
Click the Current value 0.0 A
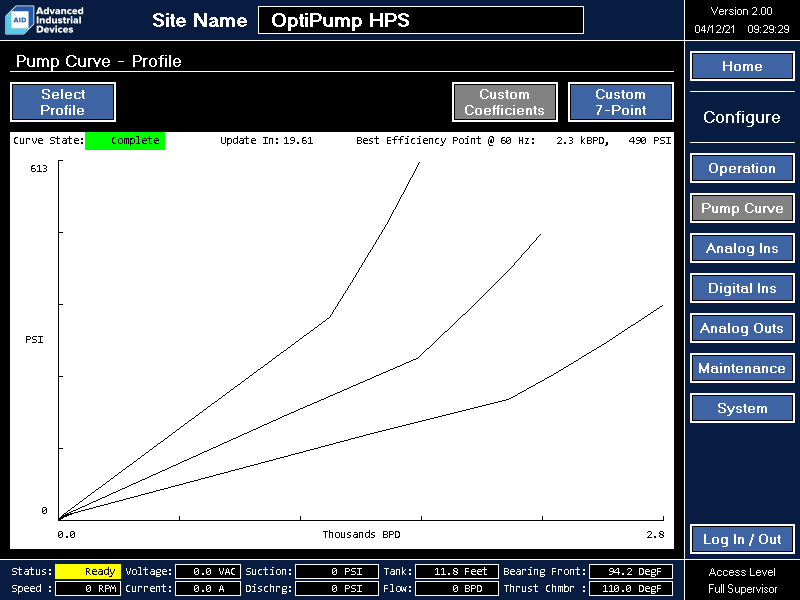tap(208, 588)
